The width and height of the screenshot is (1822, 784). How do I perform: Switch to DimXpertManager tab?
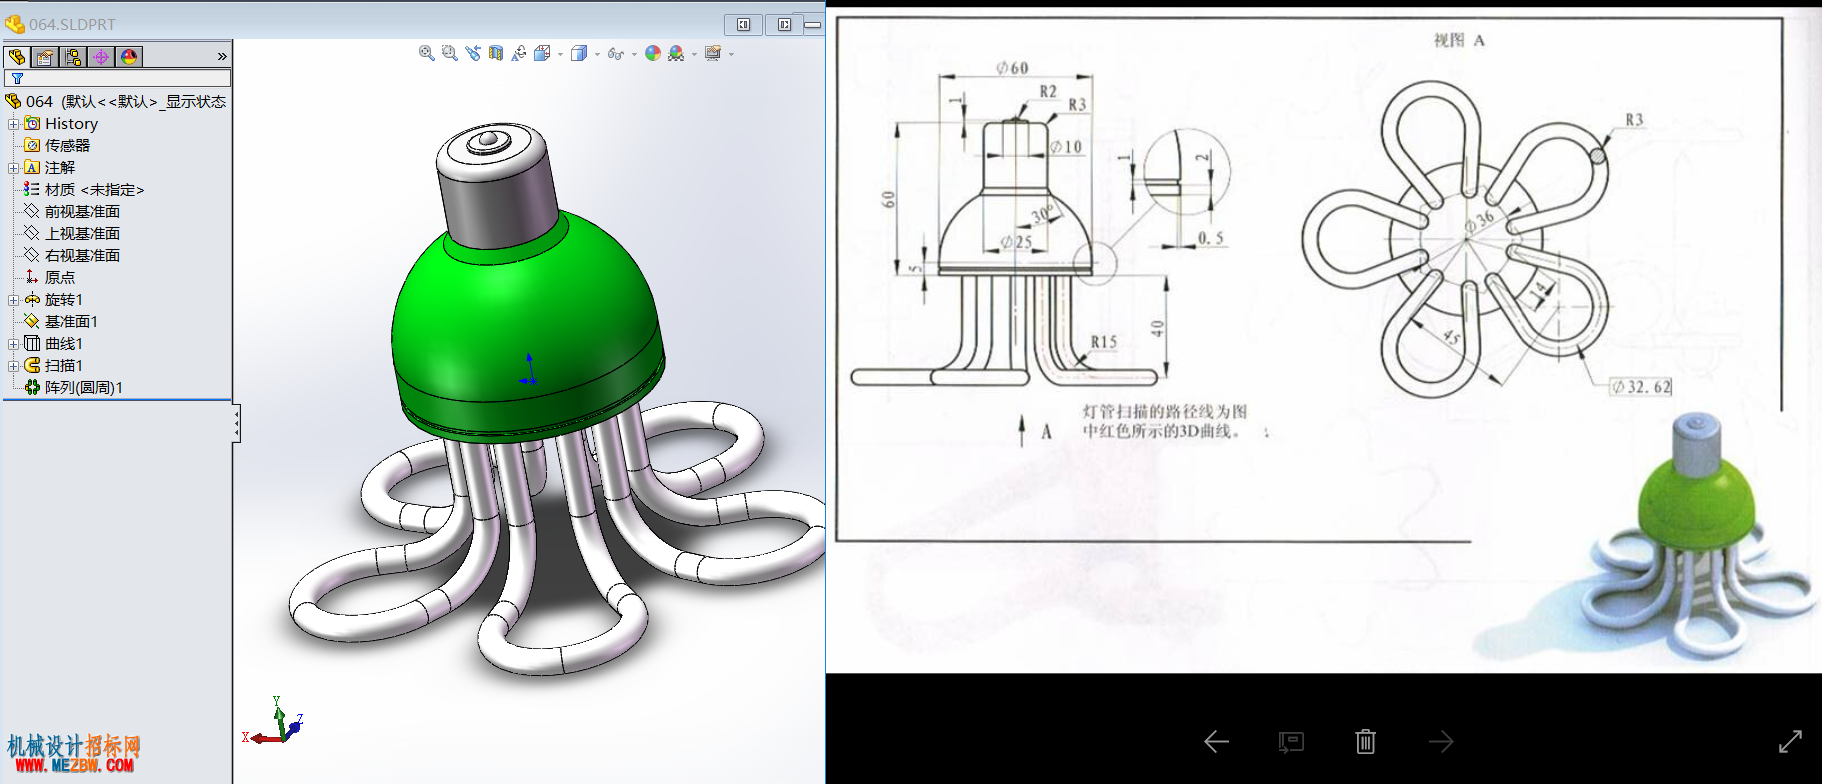(101, 57)
